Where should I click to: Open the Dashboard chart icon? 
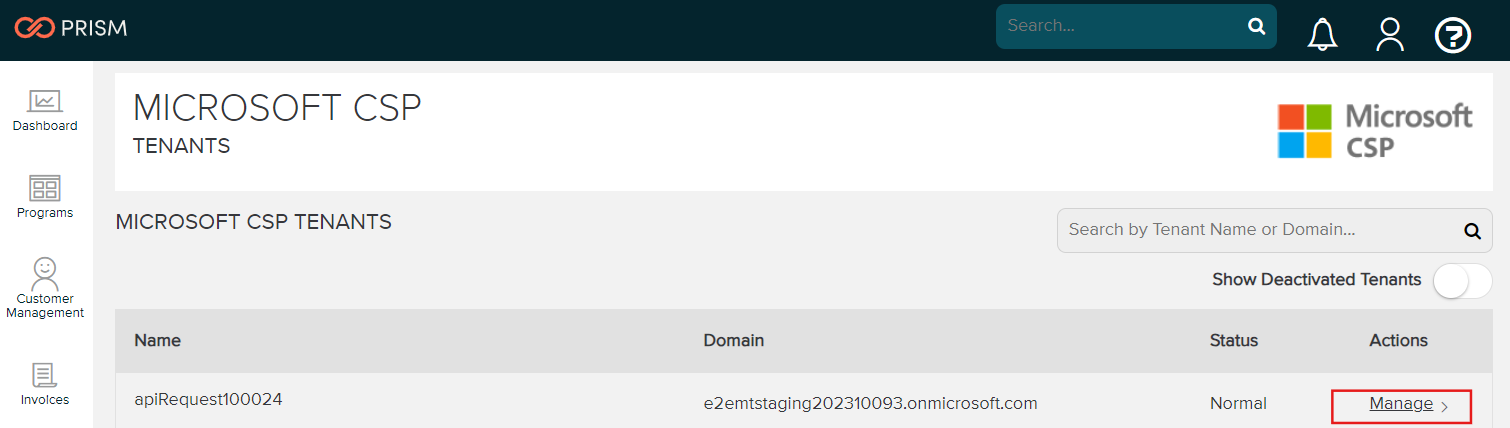tap(45, 101)
